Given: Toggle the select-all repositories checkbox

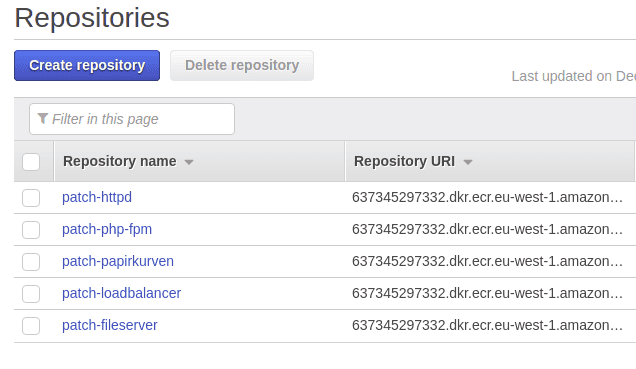Looking at the screenshot, I should [31, 162].
